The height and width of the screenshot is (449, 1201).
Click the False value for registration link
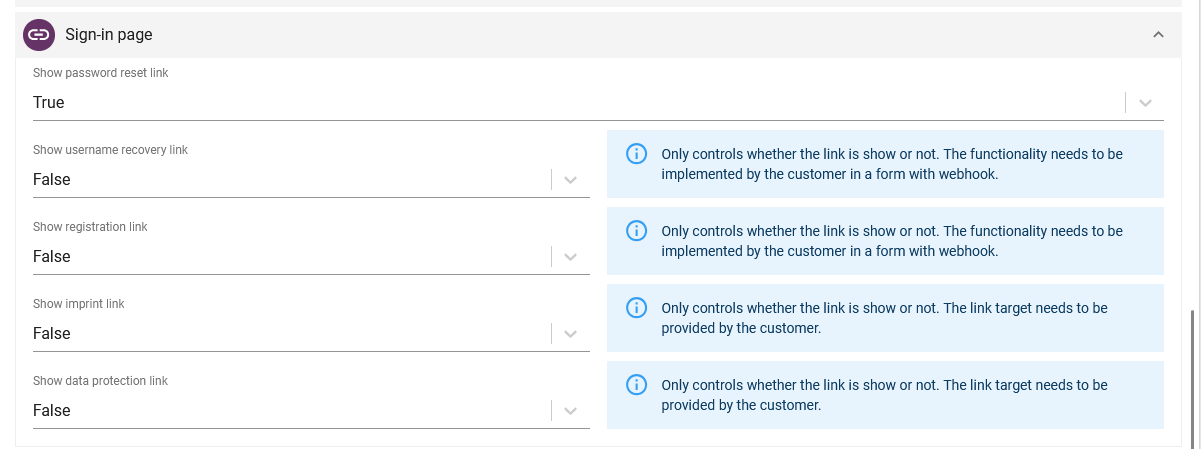point(52,257)
